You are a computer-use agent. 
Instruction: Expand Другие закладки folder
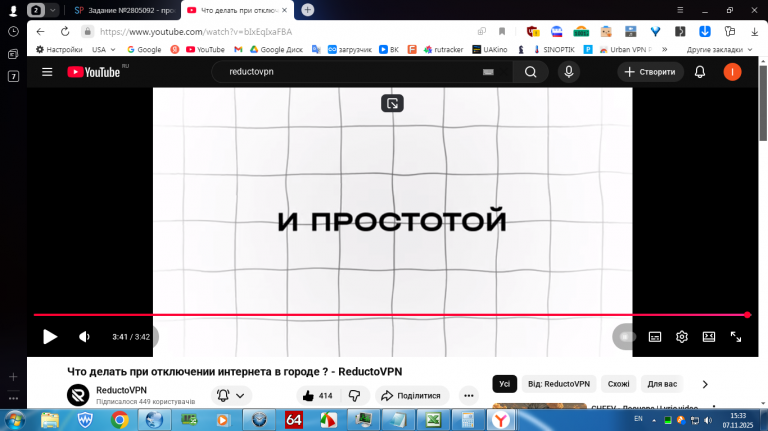click(x=719, y=49)
